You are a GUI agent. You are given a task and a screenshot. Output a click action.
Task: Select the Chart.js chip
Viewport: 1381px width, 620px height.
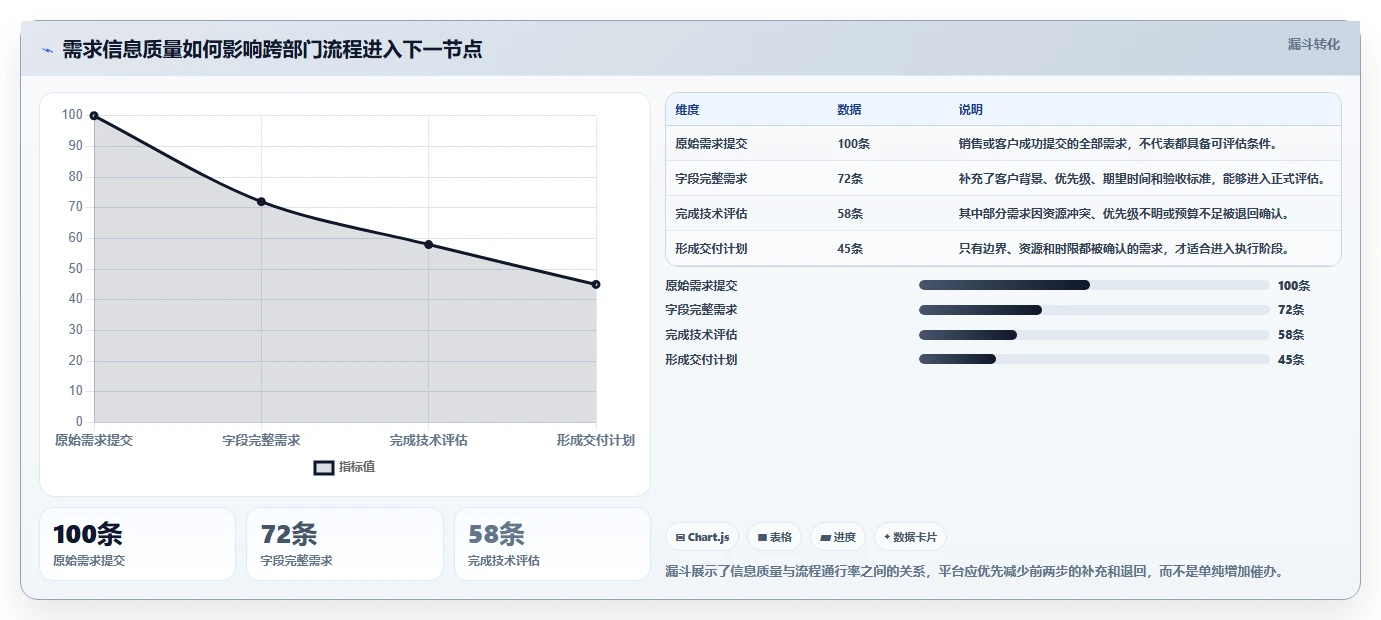pos(702,537)
